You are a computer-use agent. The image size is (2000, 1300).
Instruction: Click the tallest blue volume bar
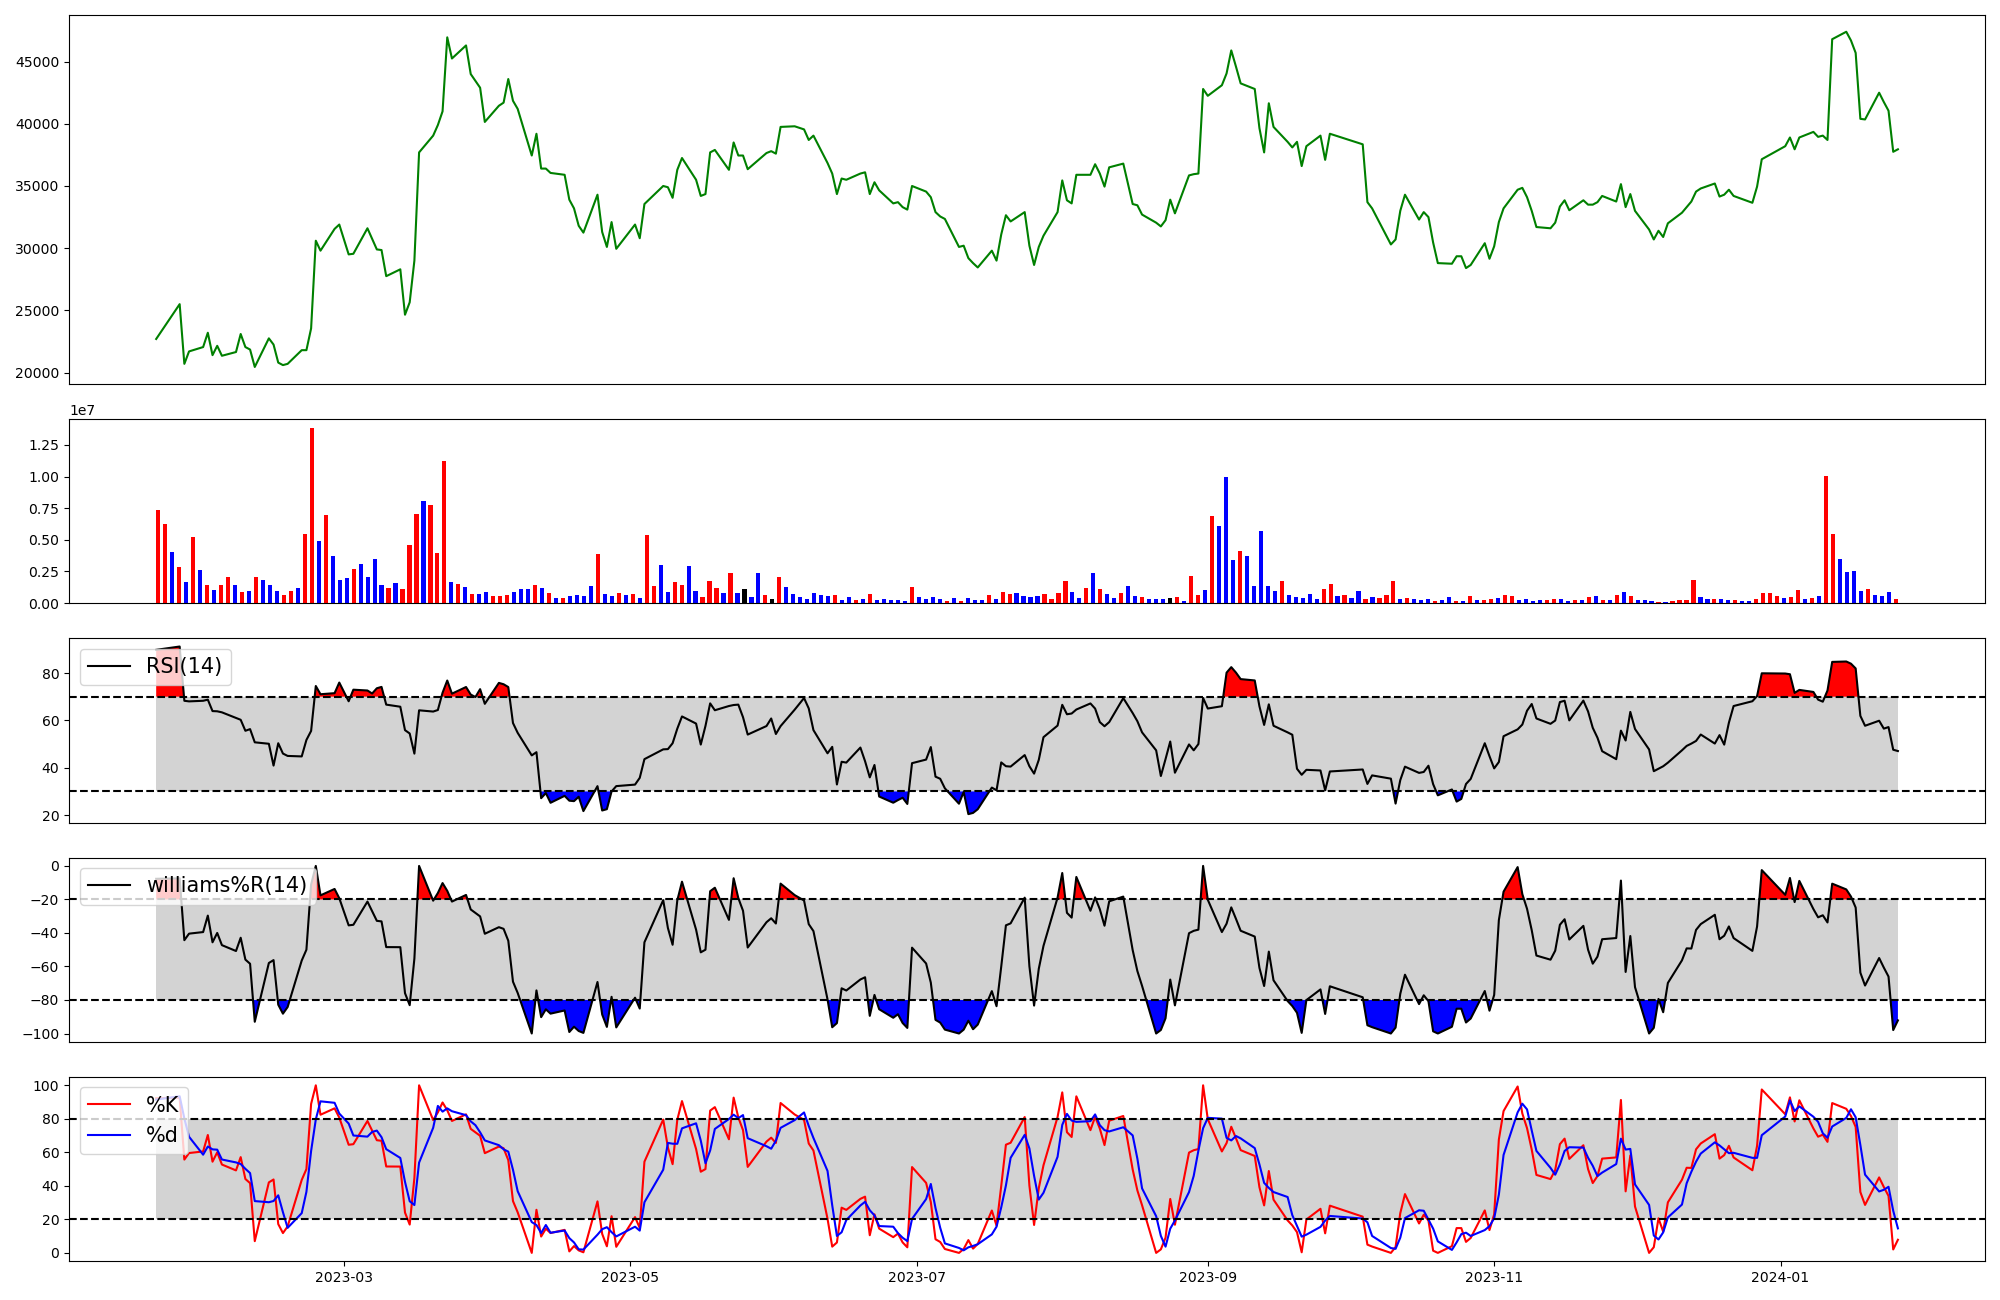1226,540
